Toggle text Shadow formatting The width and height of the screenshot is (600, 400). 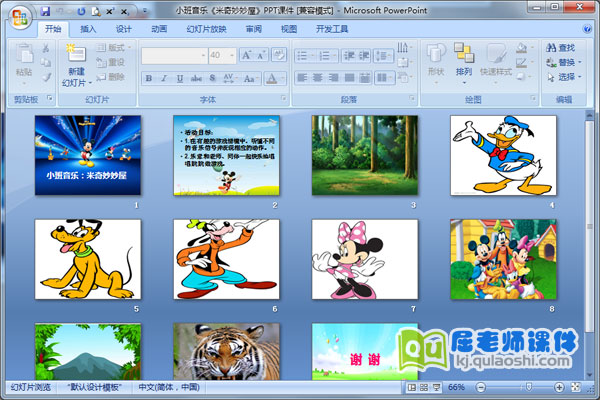(213, 78)
